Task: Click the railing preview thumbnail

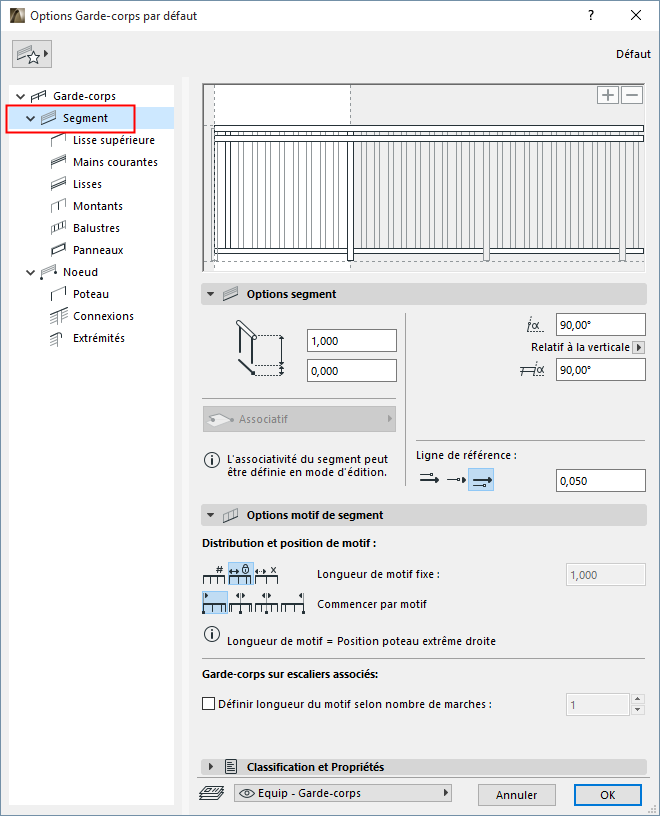Action: (423, 177)
